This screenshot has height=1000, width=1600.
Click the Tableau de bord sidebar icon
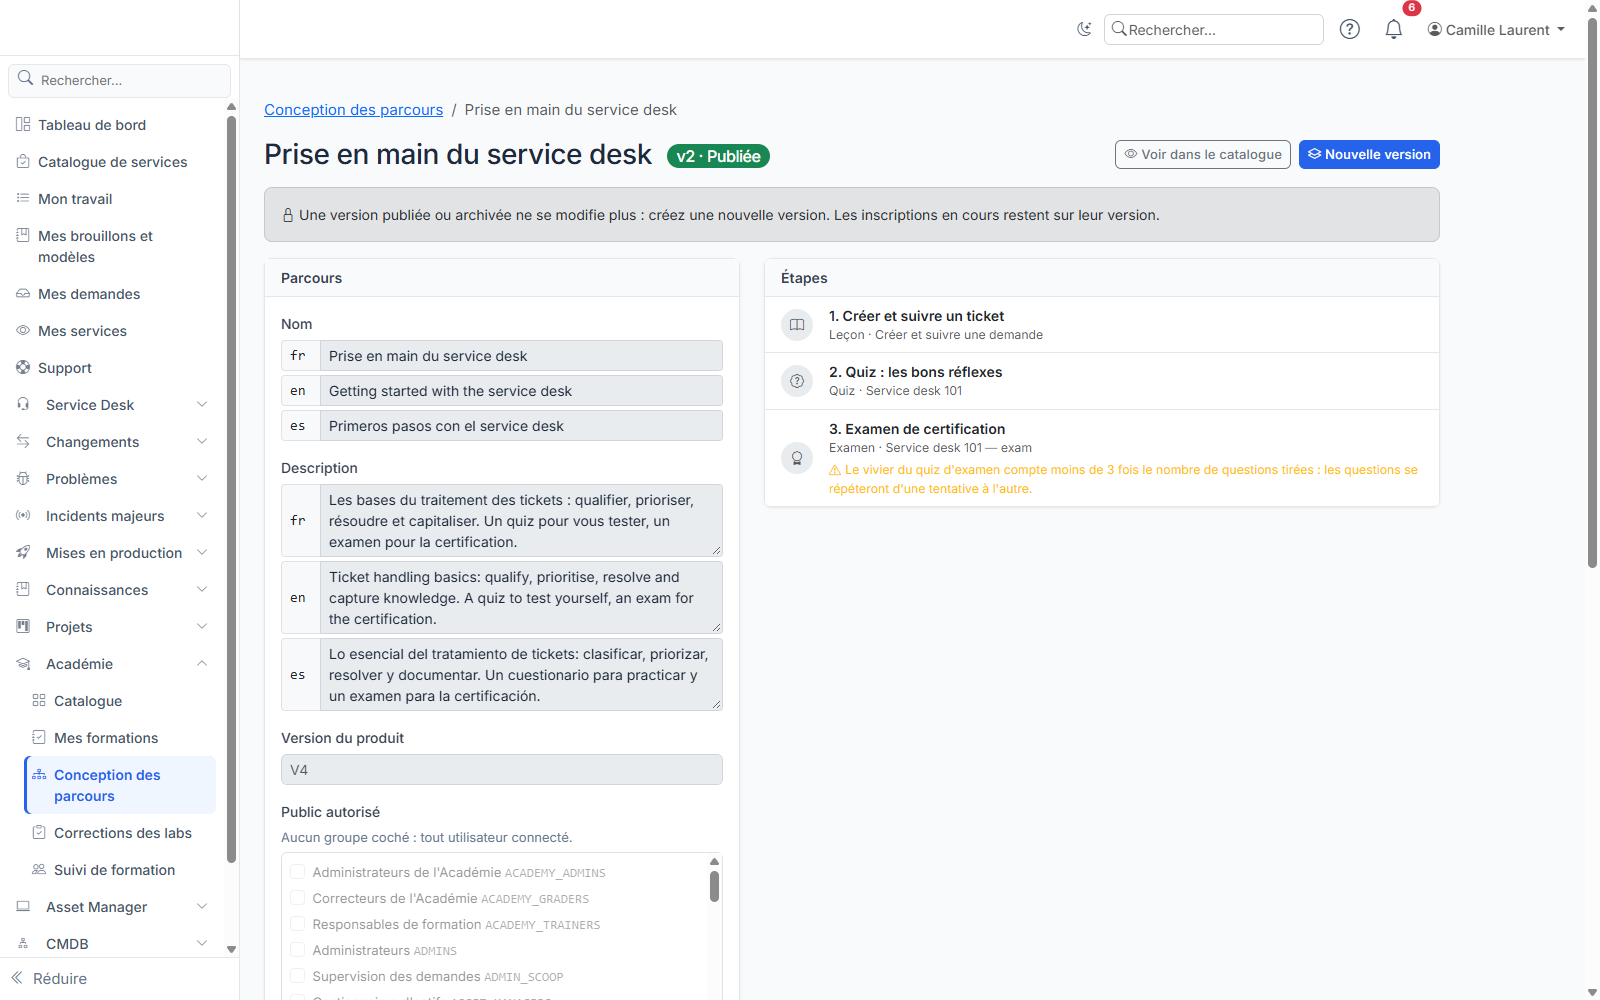[23, 124]
